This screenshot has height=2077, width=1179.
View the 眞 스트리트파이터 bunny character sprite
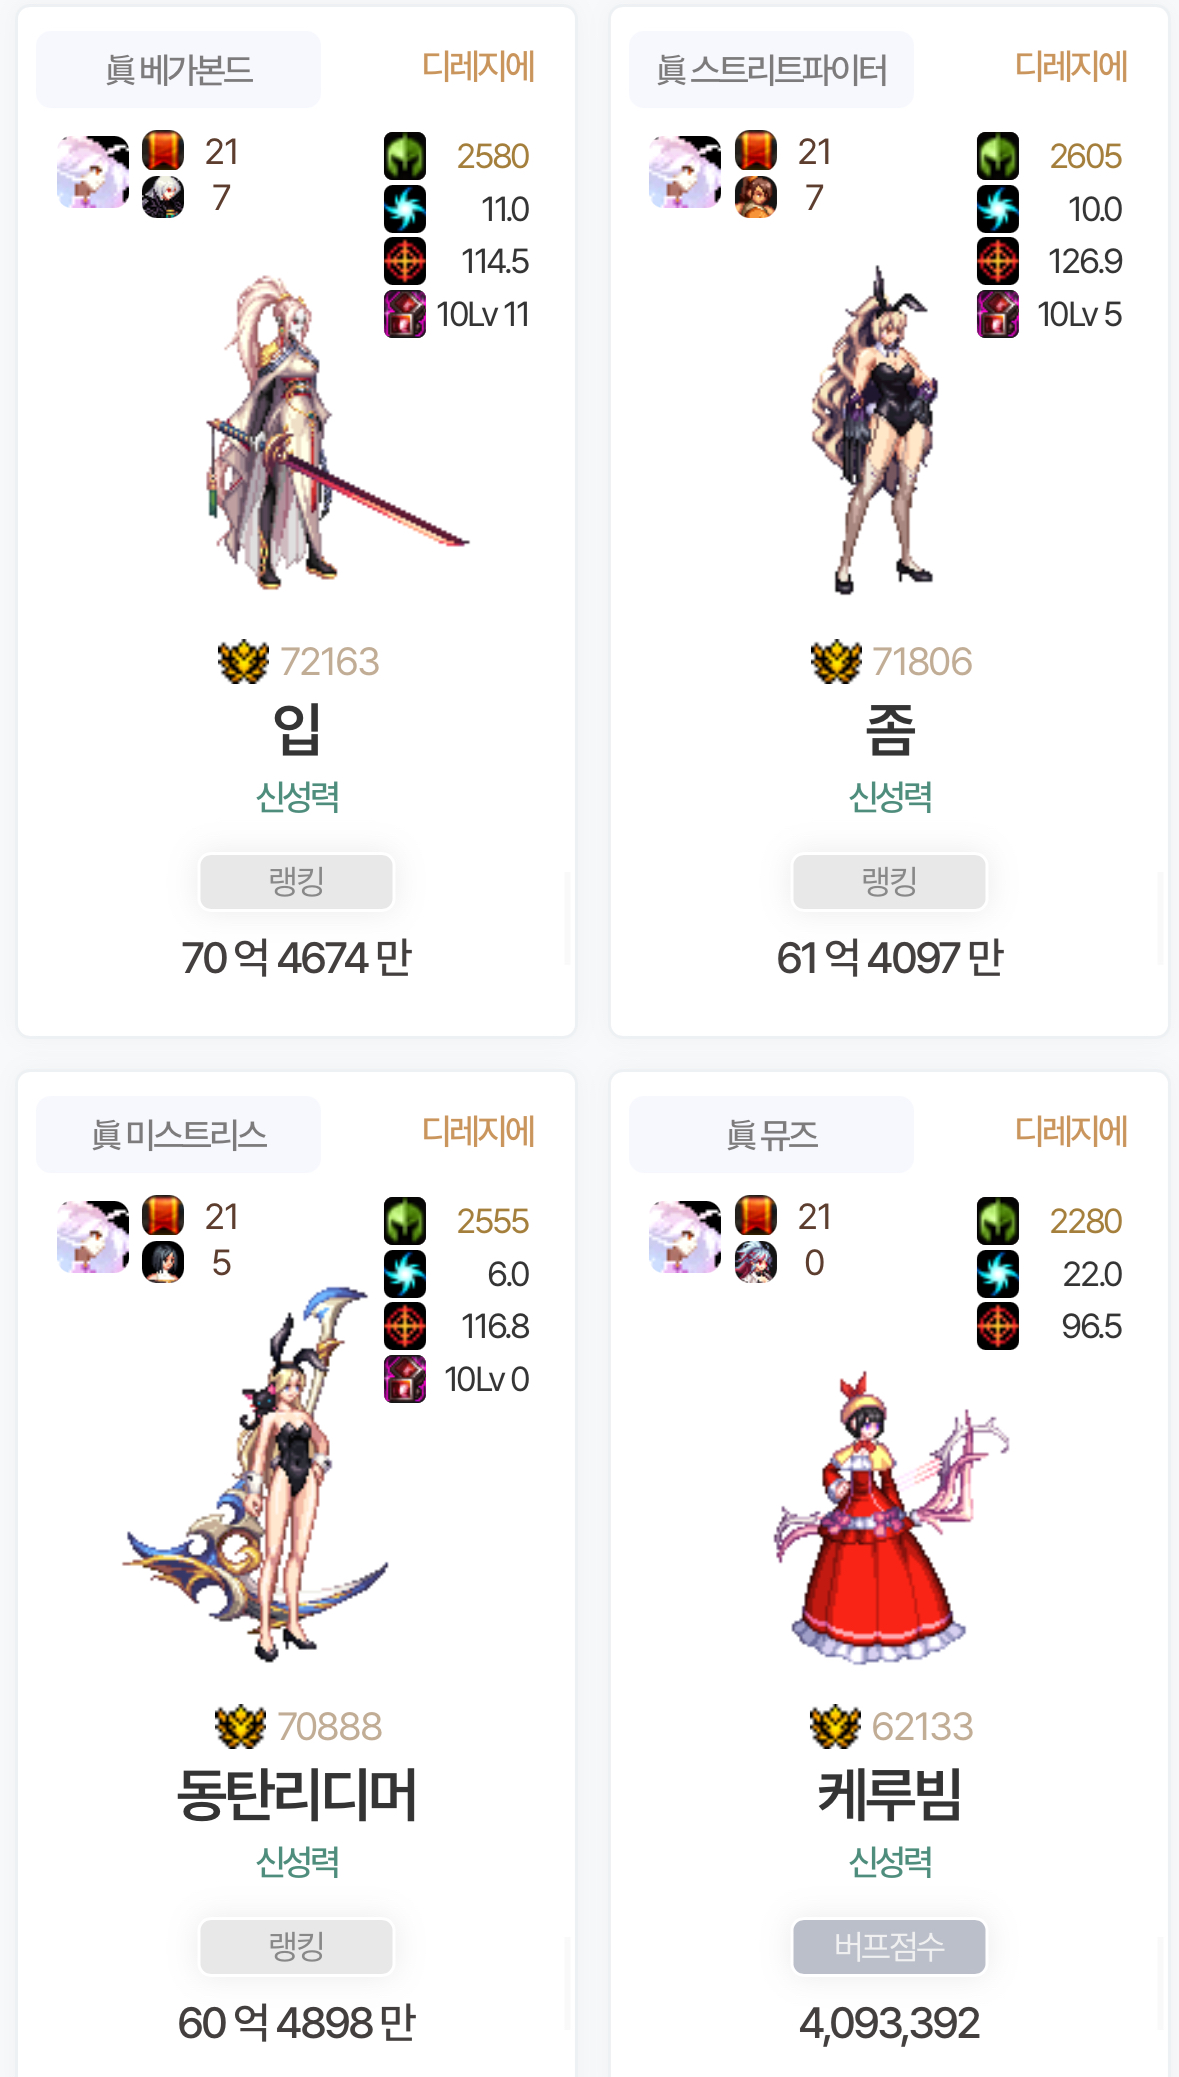877,430
